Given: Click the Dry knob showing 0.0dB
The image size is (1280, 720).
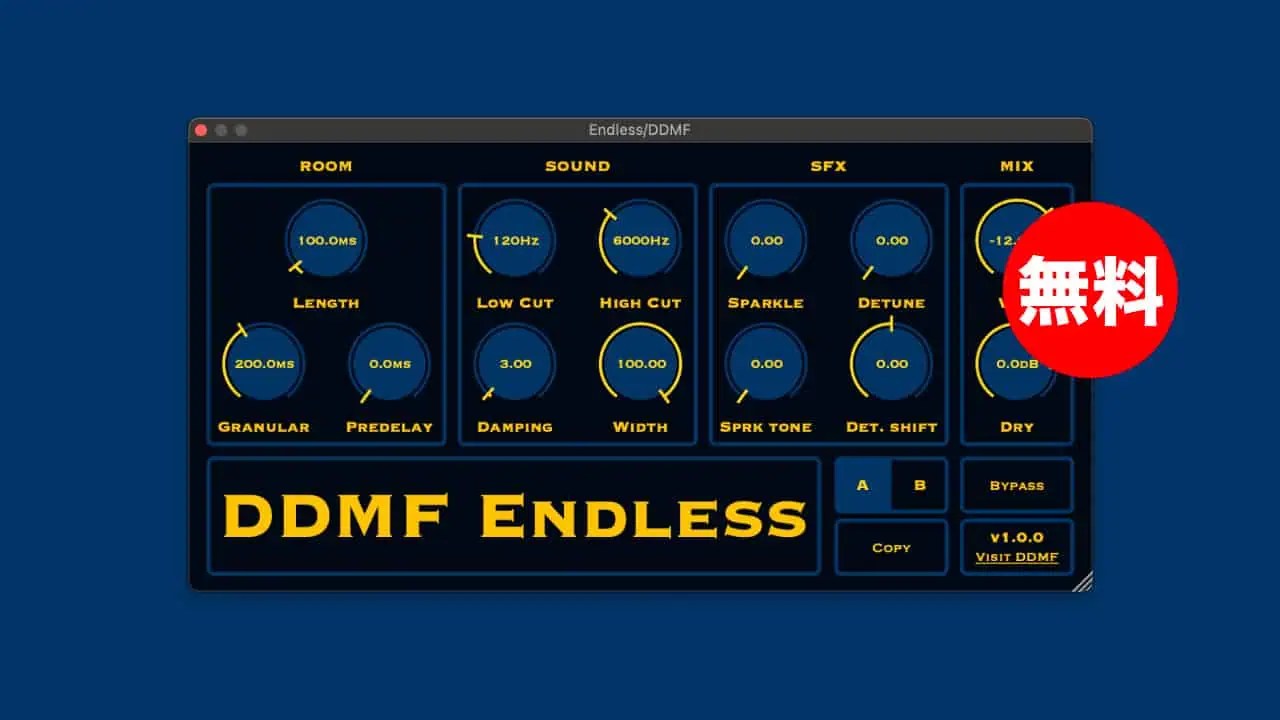Looking at the screenshot, I should (x=1016, y=364).
